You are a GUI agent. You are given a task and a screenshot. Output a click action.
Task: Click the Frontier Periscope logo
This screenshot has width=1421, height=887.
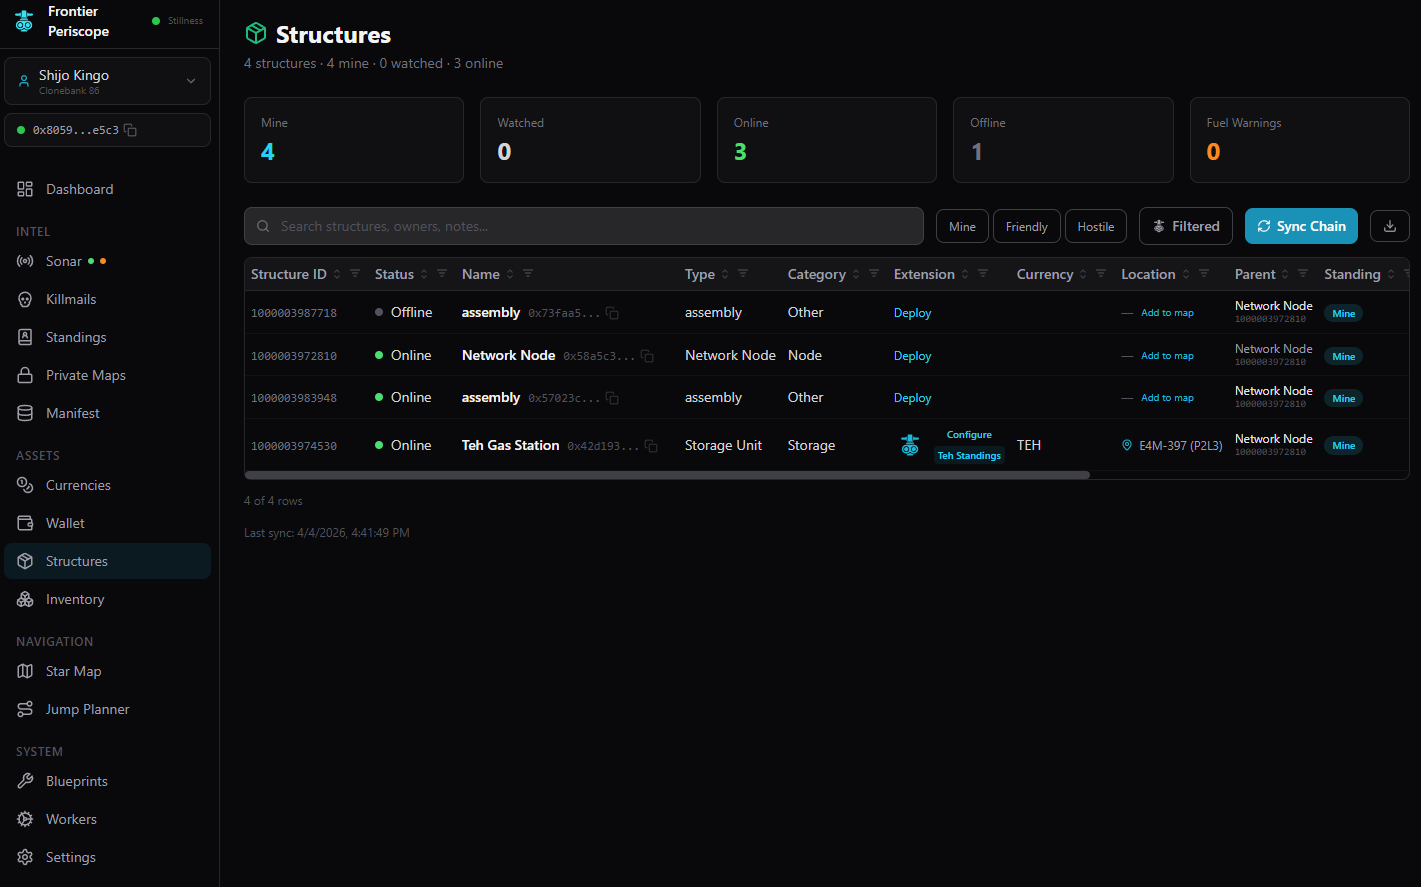click(24, 21)
